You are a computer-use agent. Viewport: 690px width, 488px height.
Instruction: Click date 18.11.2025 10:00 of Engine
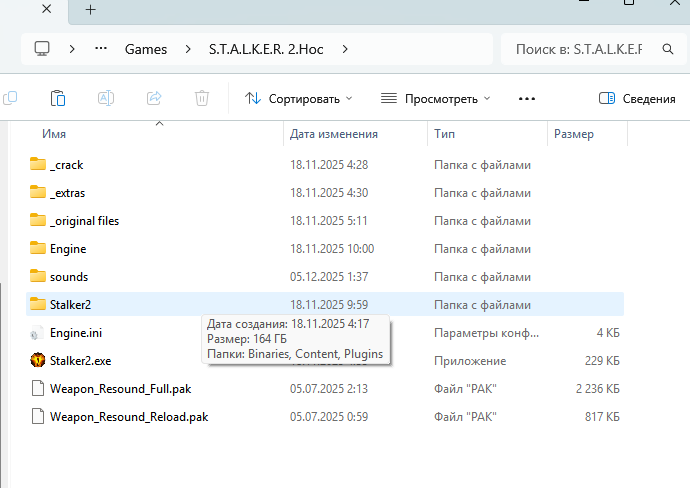[x=332, y=249]
